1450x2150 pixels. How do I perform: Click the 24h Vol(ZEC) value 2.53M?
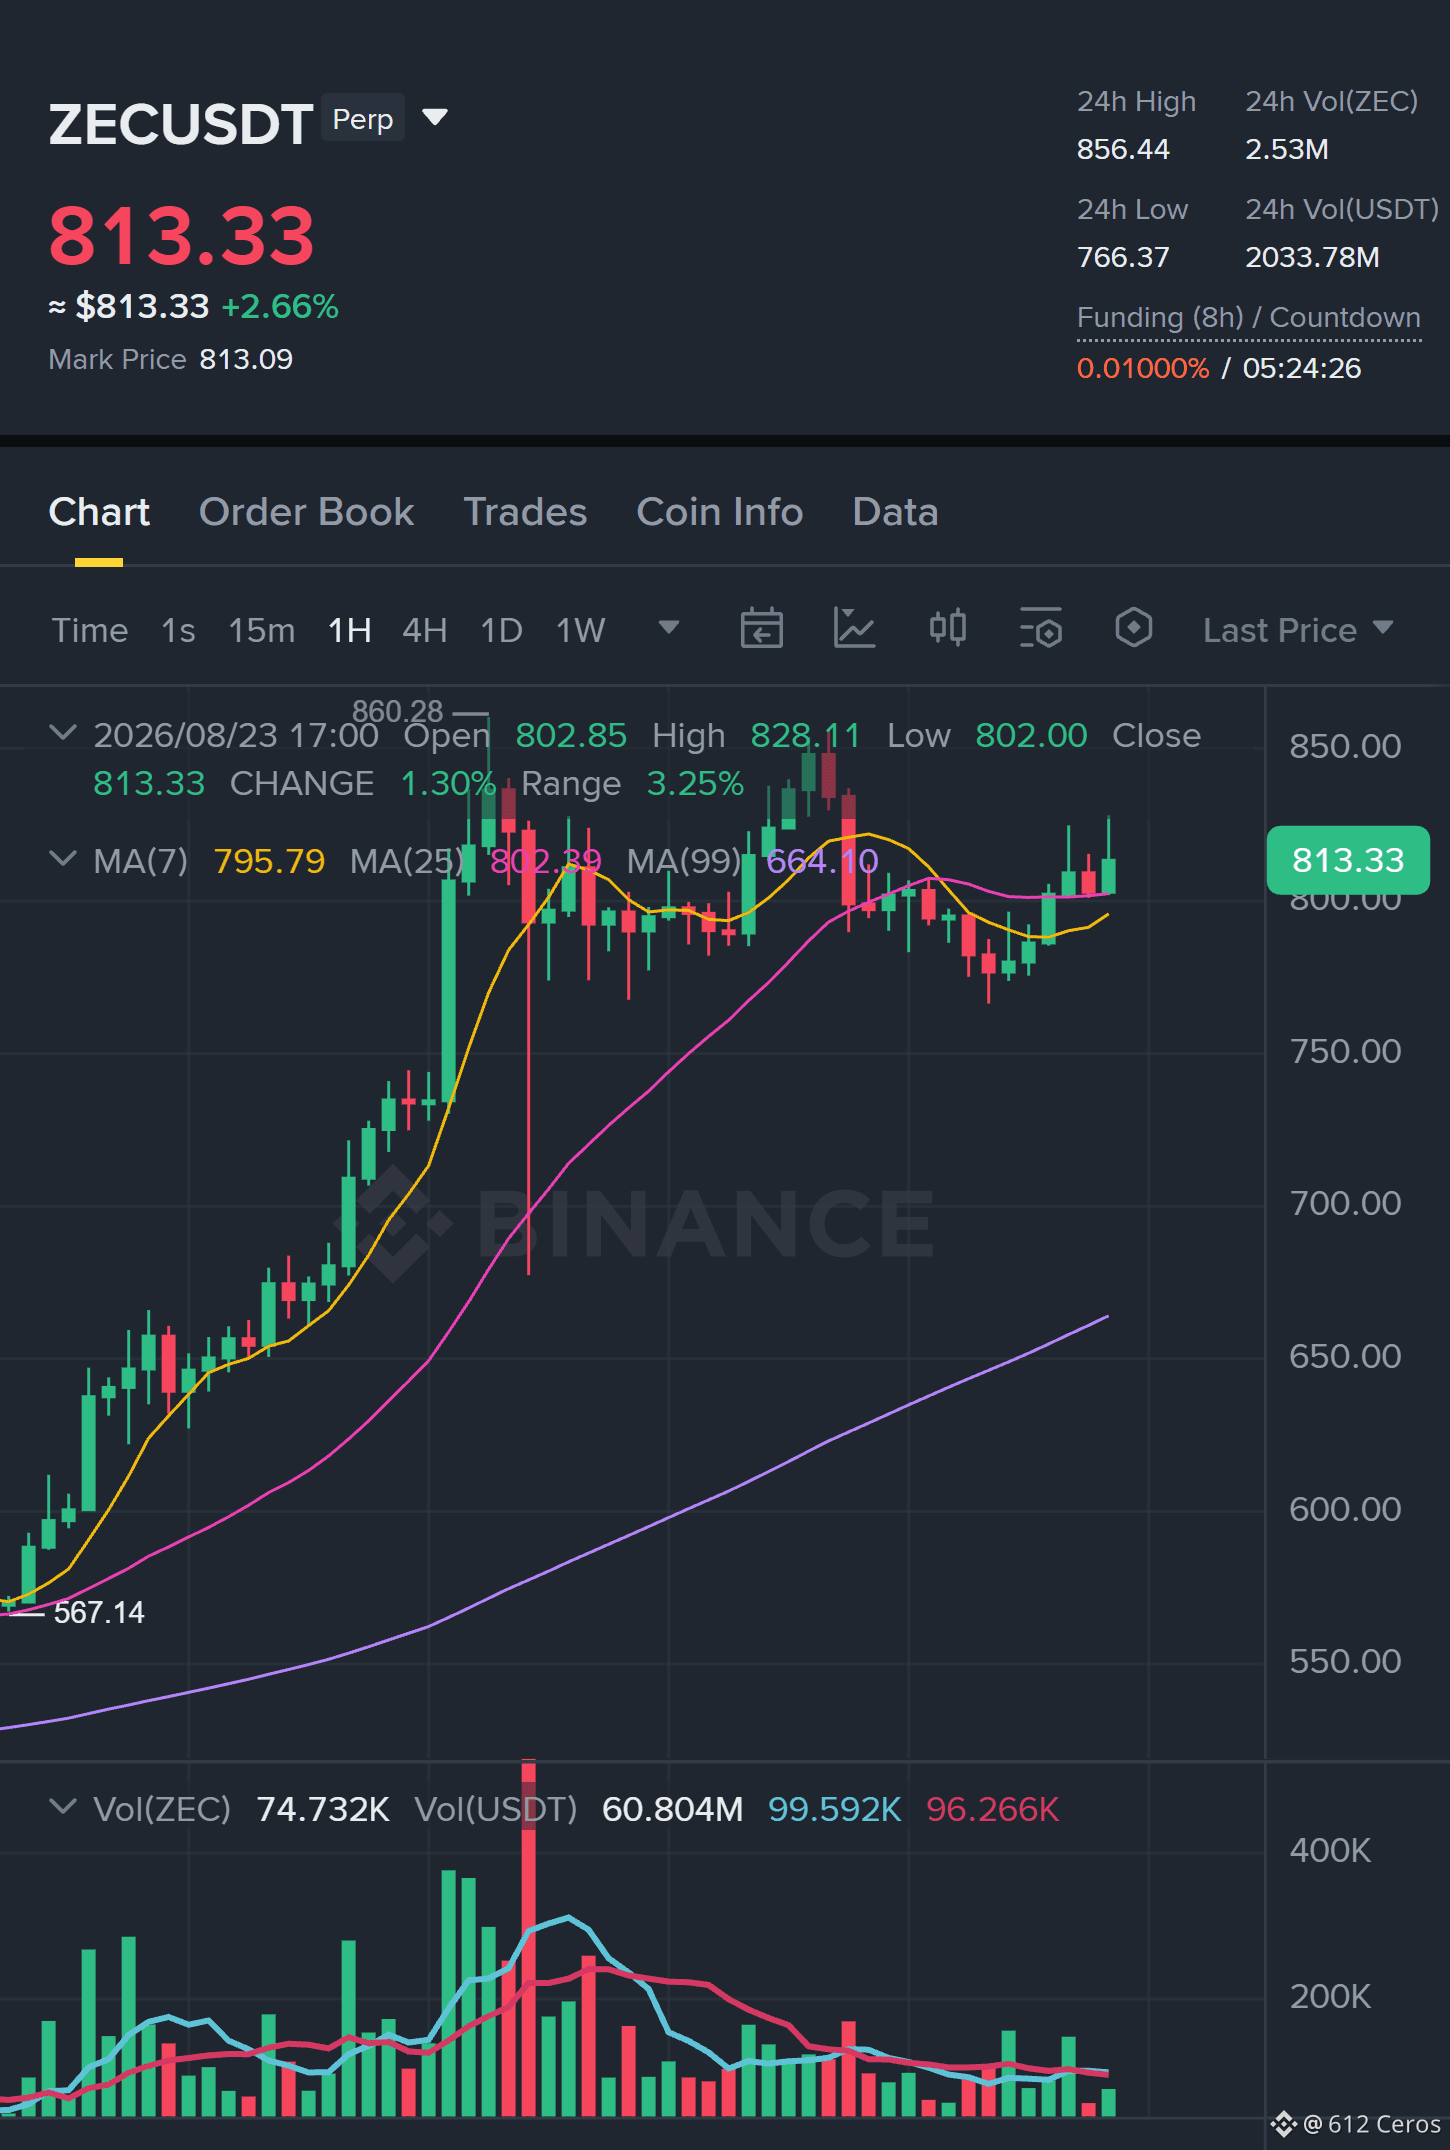[1287, 150]
